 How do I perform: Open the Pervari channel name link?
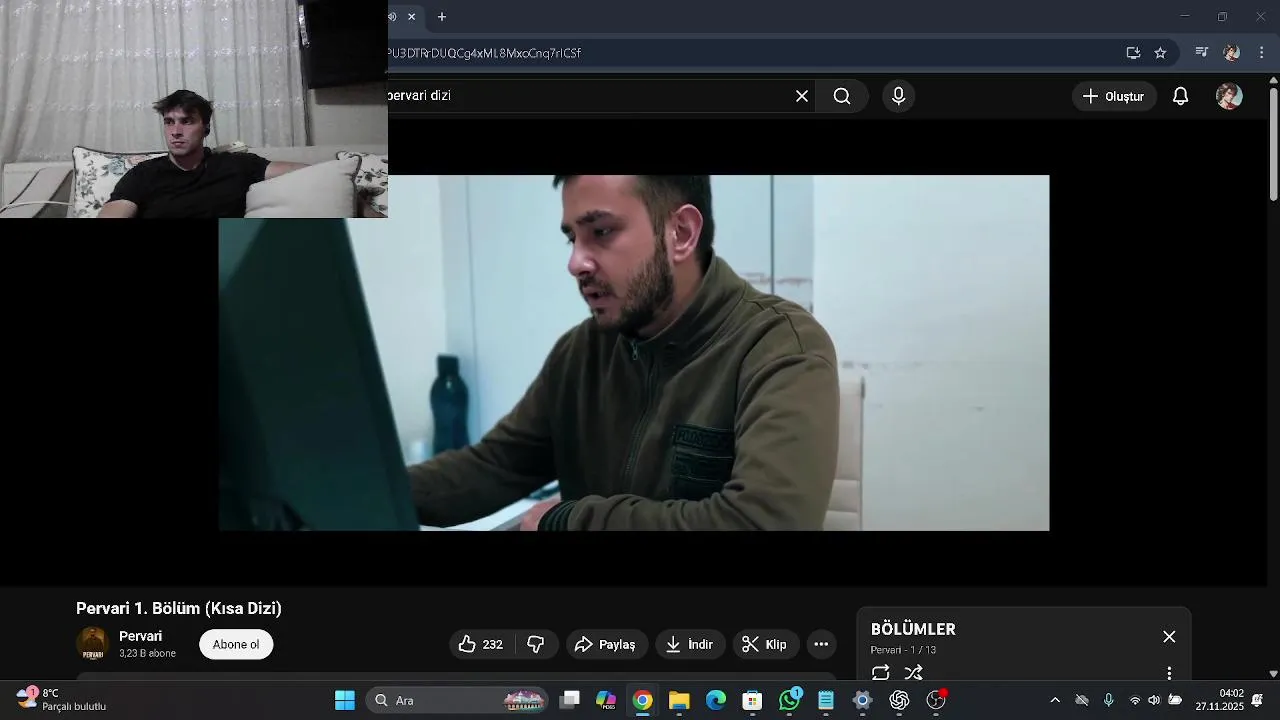click(x=140, y=636)
